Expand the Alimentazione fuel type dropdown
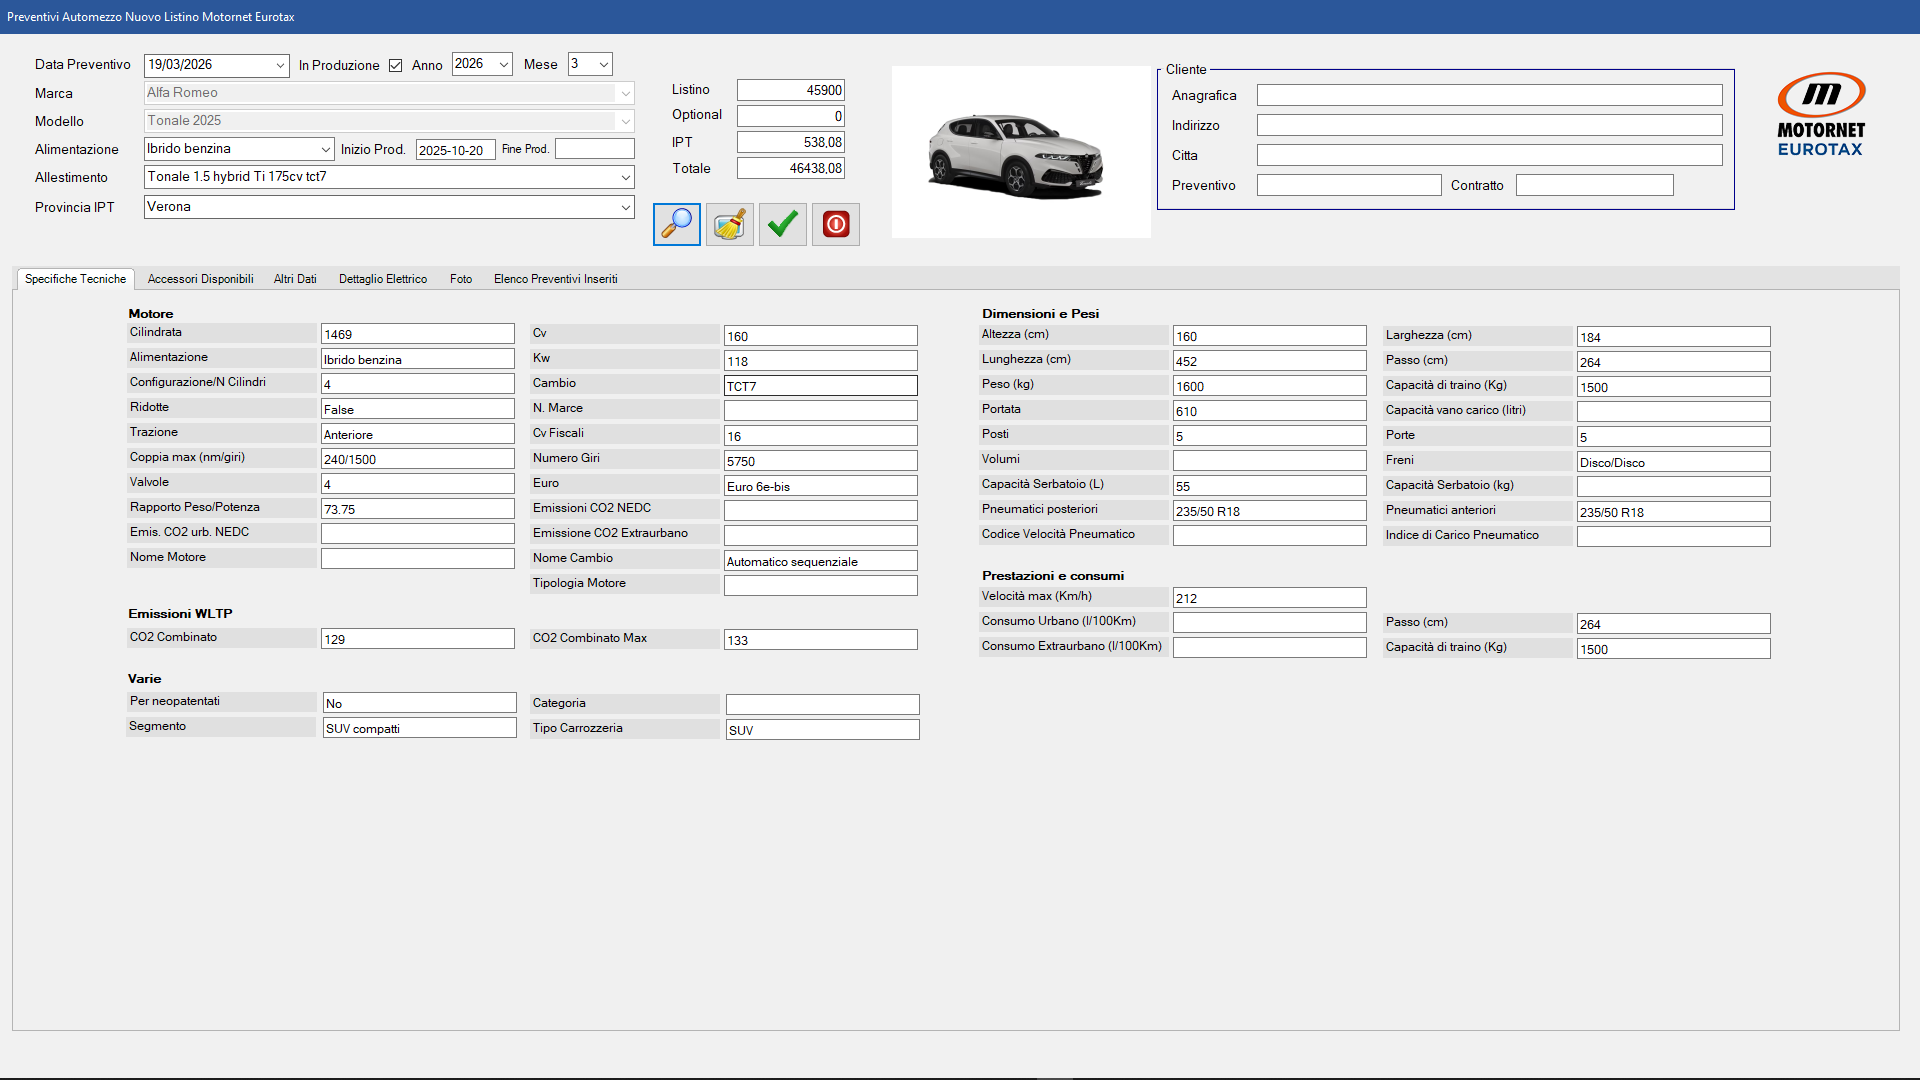The height and width of the screenshot is (1080, 1920). tap(325, 150)
